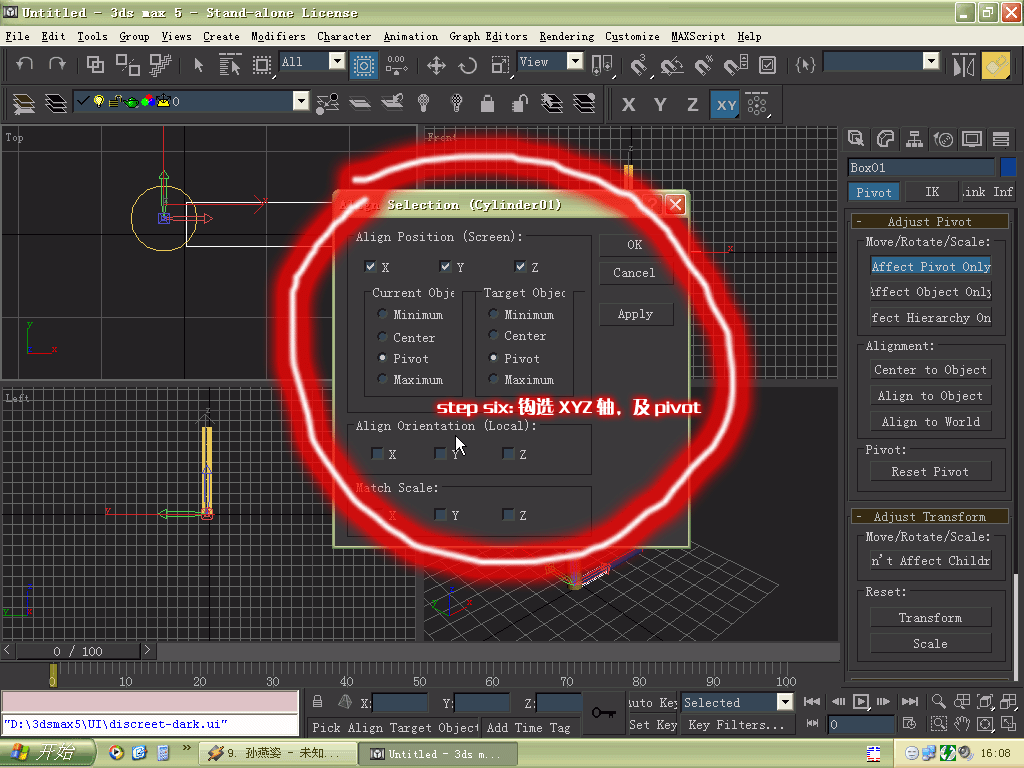Screen dimensions: 1024x768
Task: Open the Modifiers menu
Action: (278, 37)
